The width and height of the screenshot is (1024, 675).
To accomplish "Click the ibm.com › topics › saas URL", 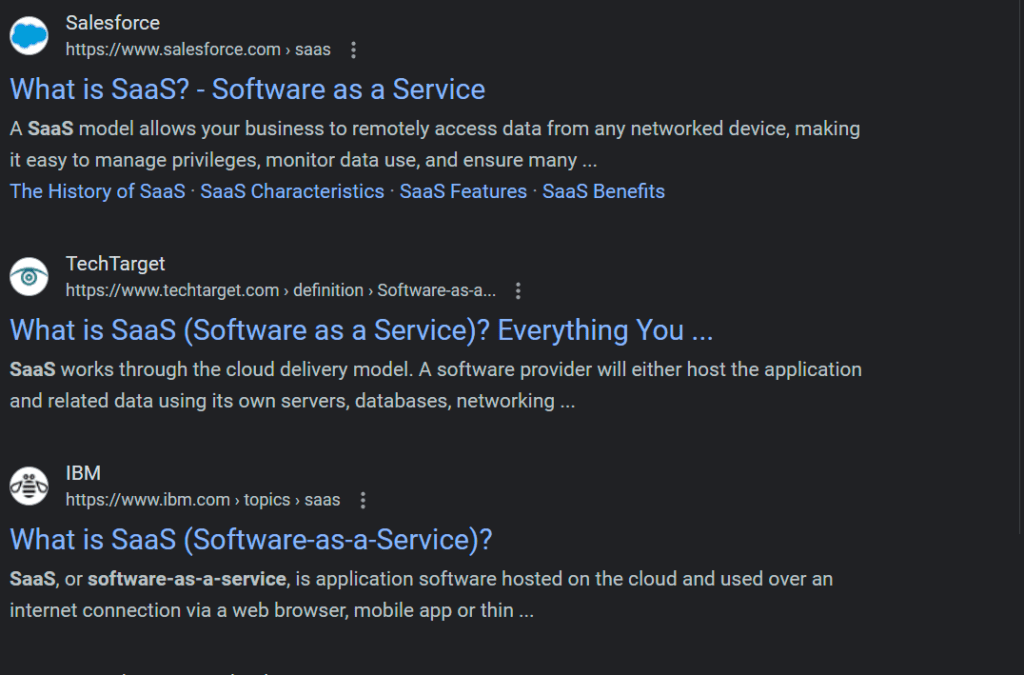I will click(x=203, y=500).
